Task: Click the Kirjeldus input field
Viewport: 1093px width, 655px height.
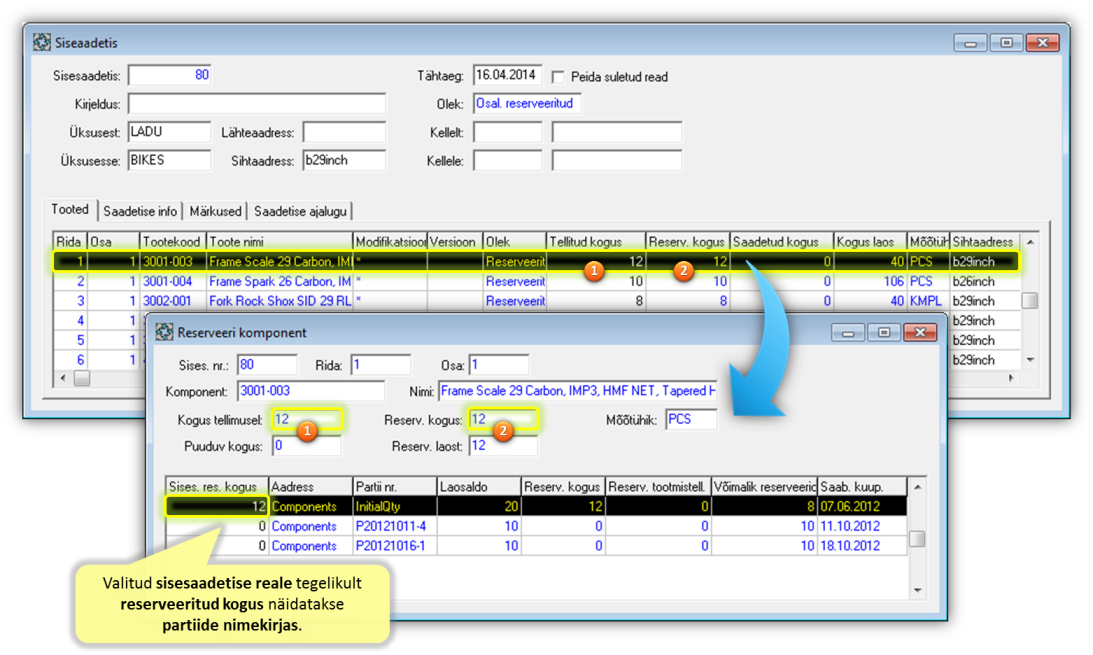Action: (257, 104)
